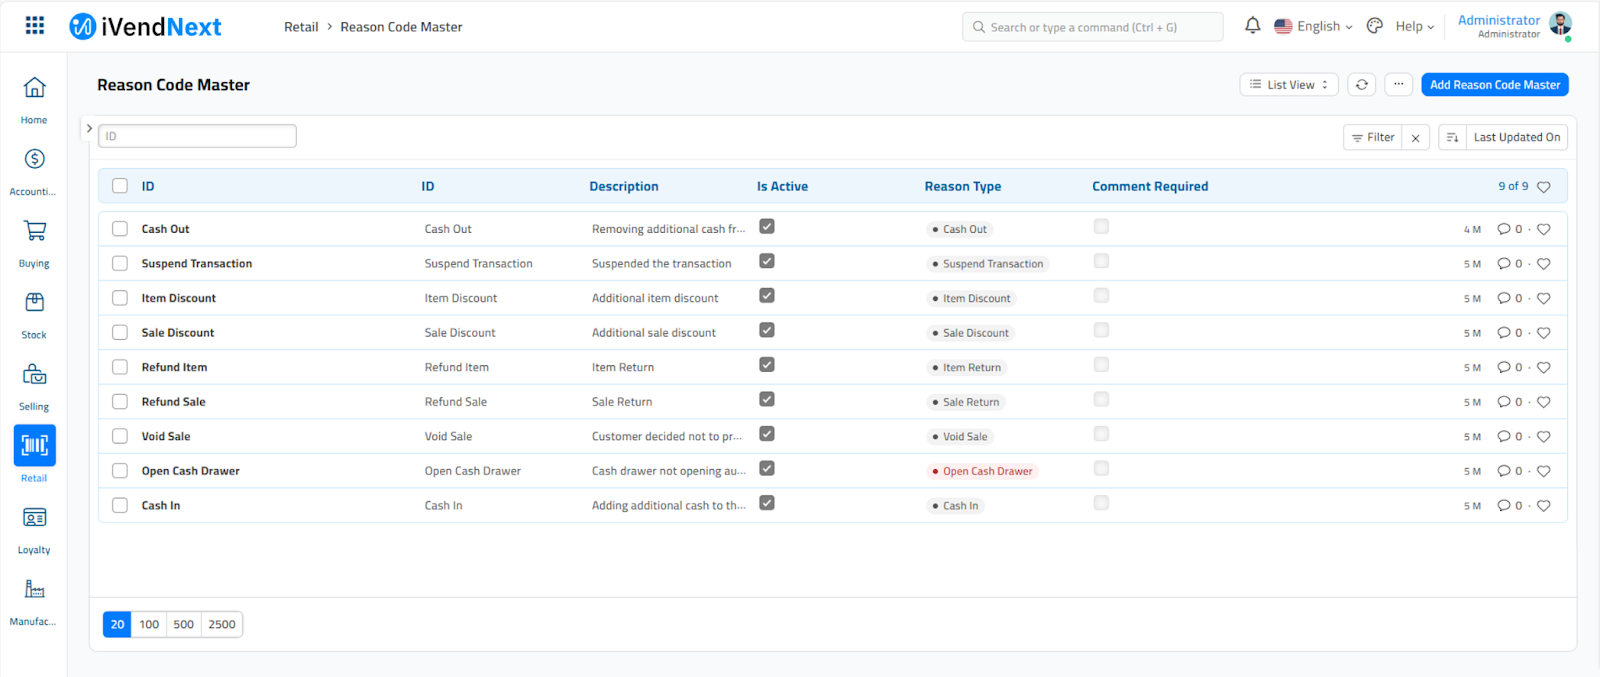Open the Stock module icon

(x=34, y=303)
